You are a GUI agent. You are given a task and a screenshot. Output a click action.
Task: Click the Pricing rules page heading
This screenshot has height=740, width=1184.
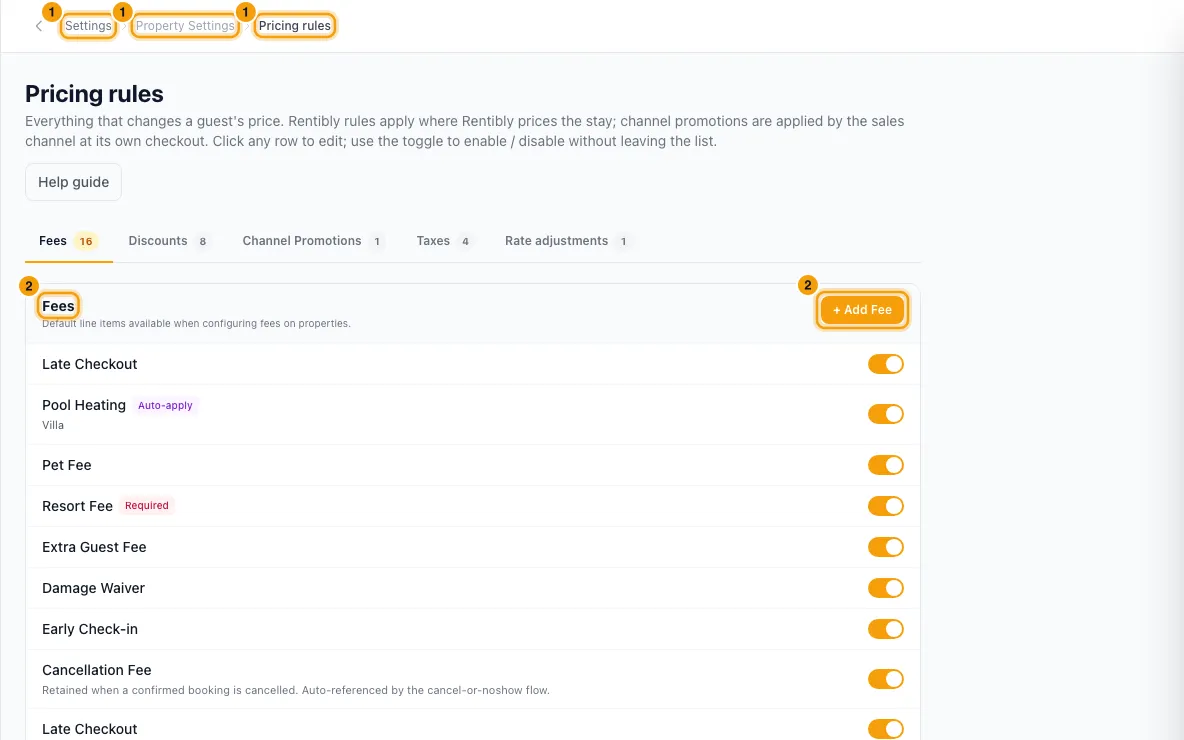94,94
